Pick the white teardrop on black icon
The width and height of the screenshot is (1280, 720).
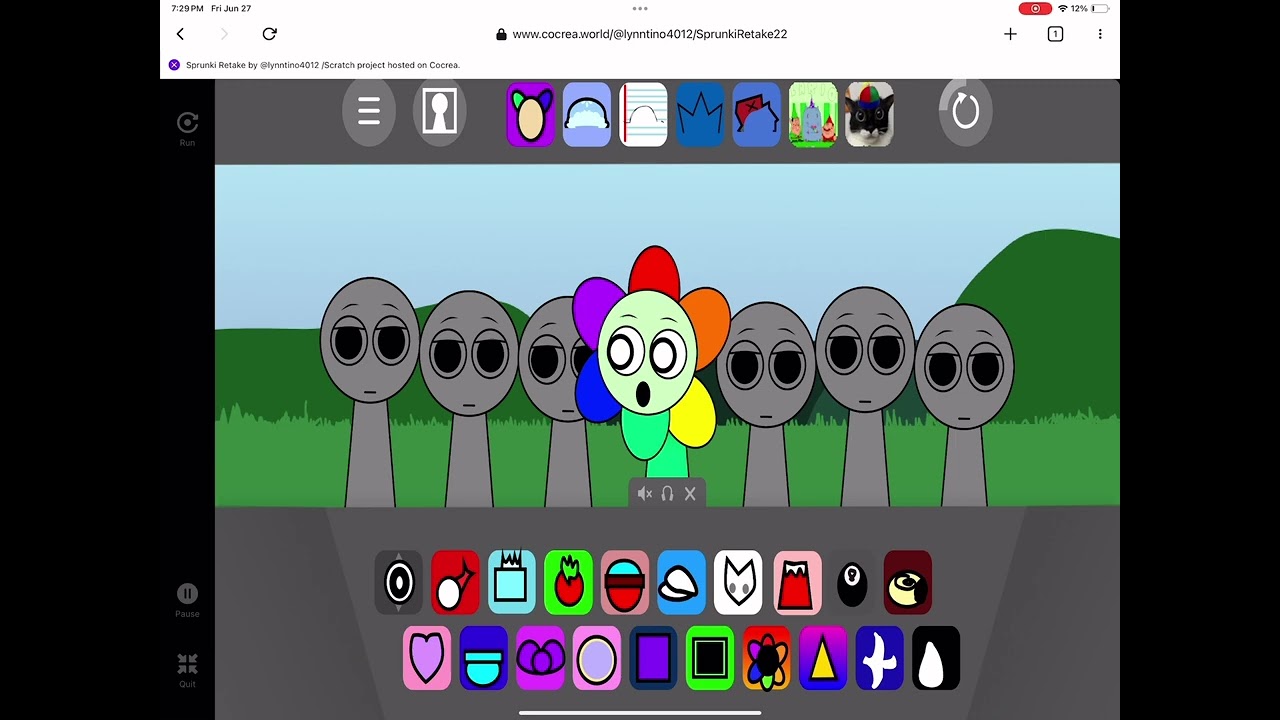coord(936,658)
